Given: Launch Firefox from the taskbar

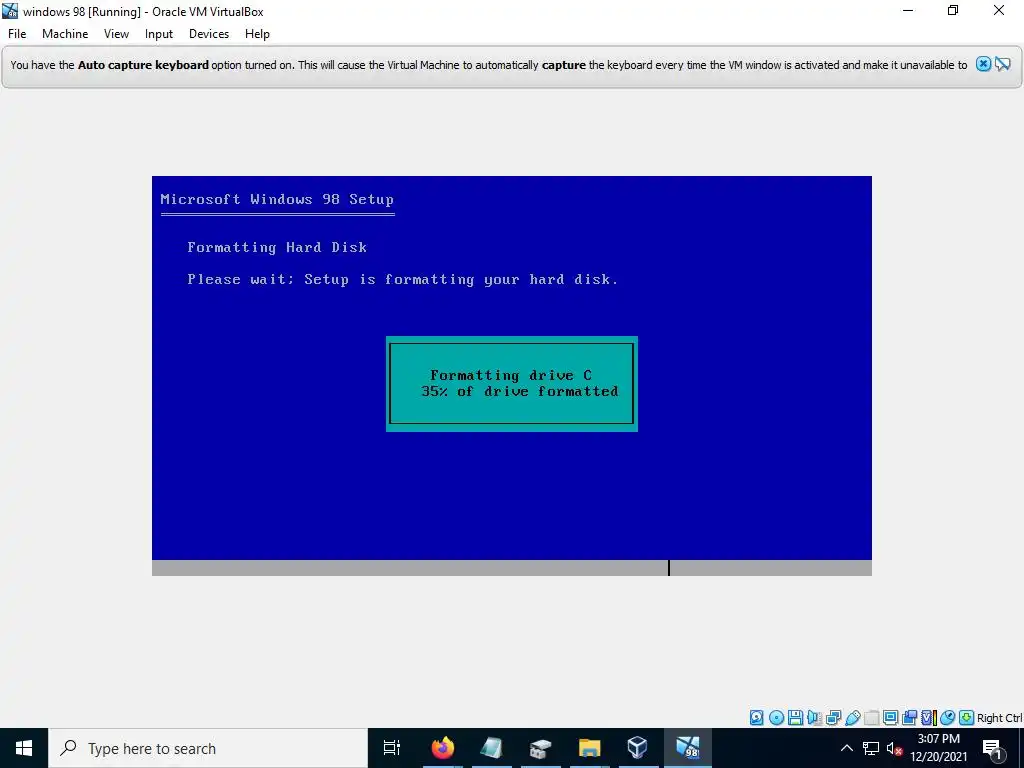Looking at the screenshot, I should point(443,748).
